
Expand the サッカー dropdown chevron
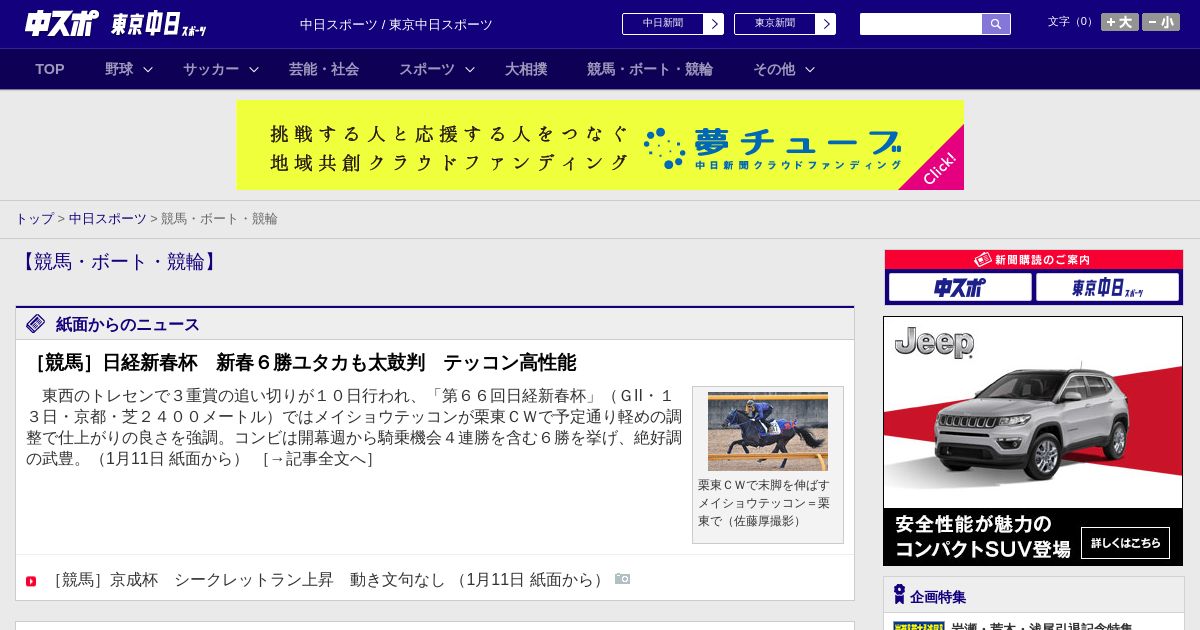click(254, 69)
